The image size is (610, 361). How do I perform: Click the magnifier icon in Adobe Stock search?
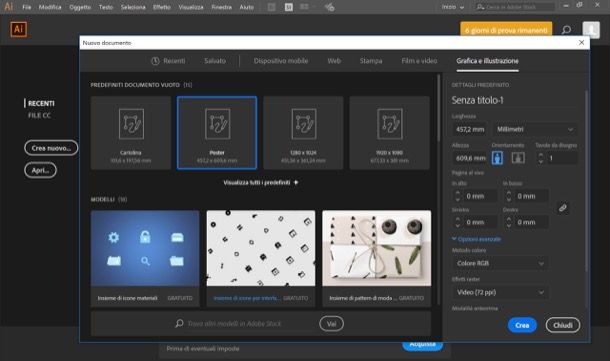click(179, 323)
